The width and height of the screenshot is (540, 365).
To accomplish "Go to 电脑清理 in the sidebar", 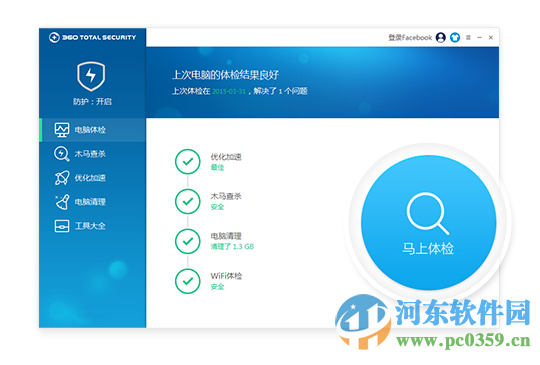I will pyautogui.click(x=93, y=202).
